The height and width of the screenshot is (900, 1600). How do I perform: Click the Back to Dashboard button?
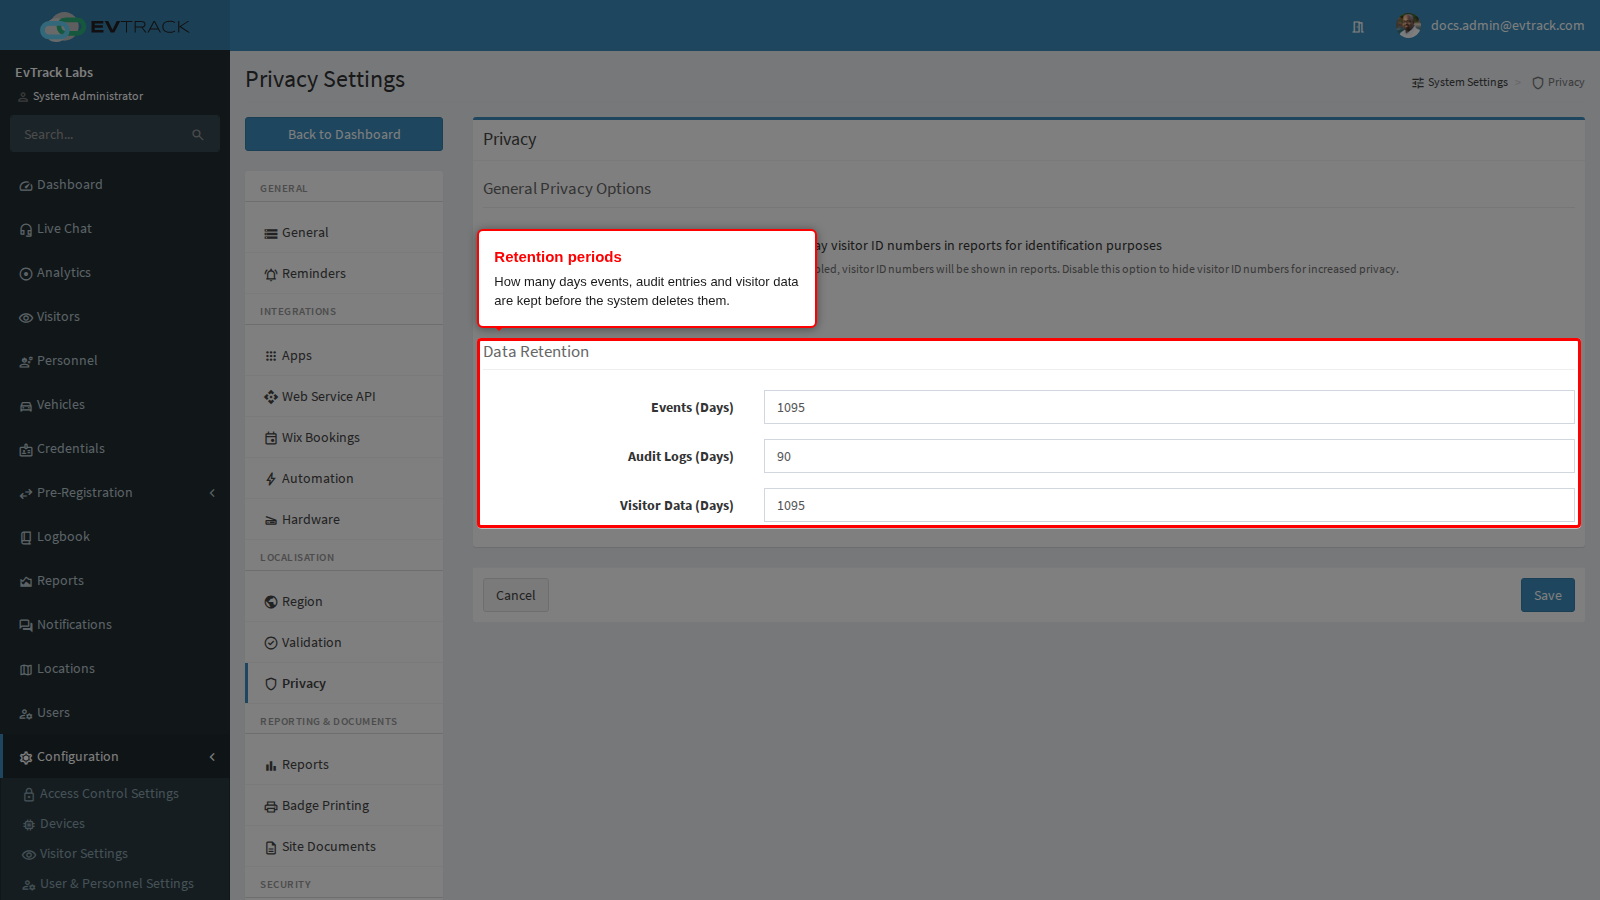click(x=344, y=134)
